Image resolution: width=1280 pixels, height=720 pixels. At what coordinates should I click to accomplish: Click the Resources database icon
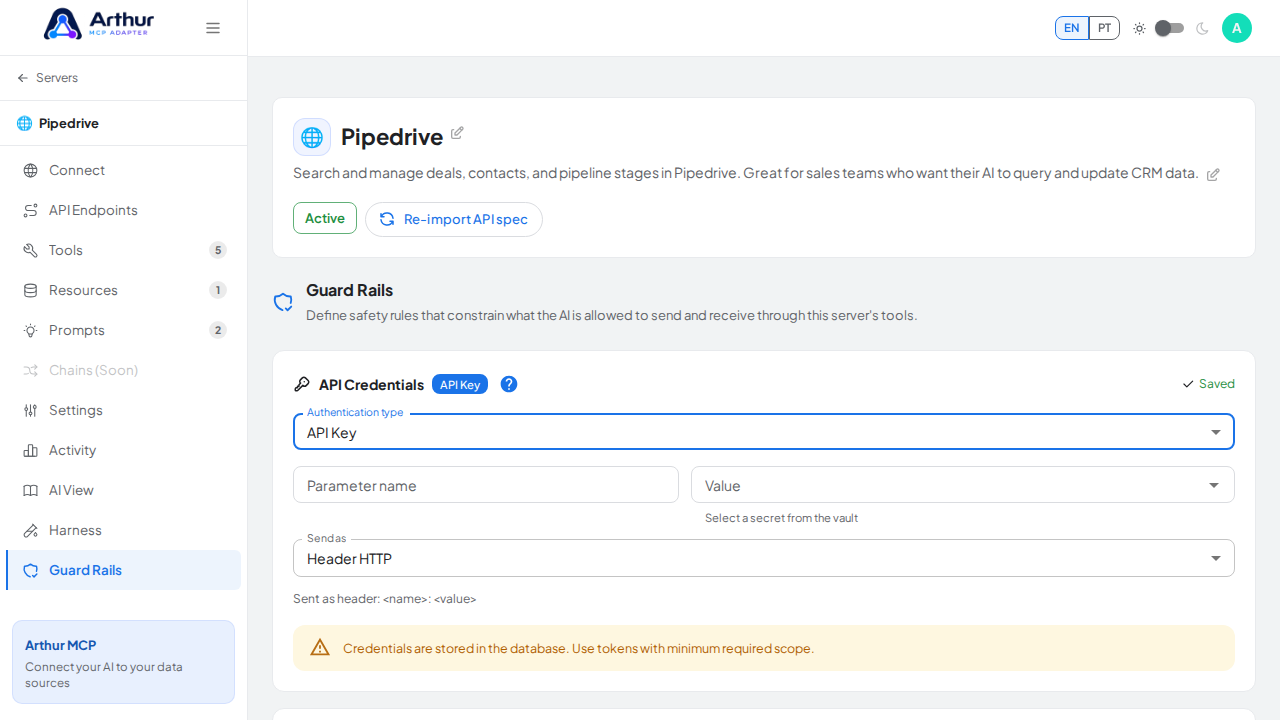(x=31, y=290)
